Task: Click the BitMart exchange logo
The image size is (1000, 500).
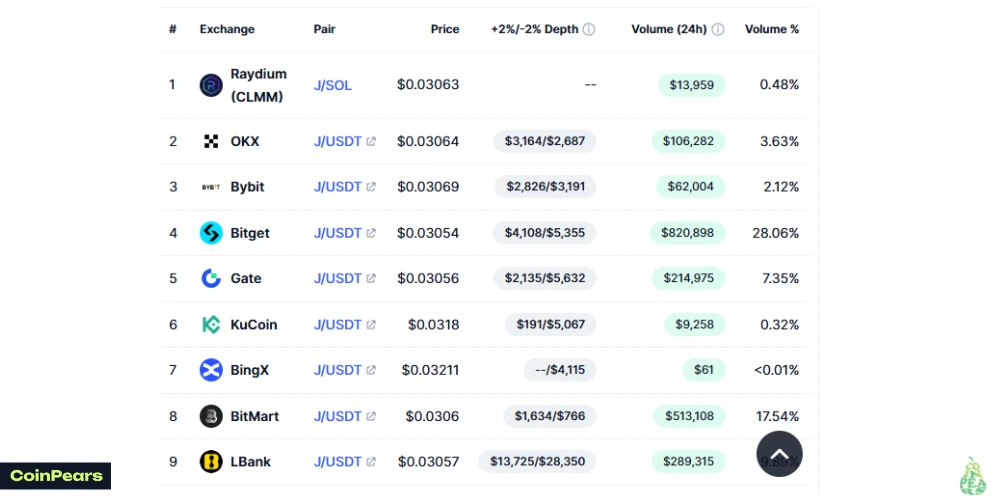Action: [x=211, y=416]
